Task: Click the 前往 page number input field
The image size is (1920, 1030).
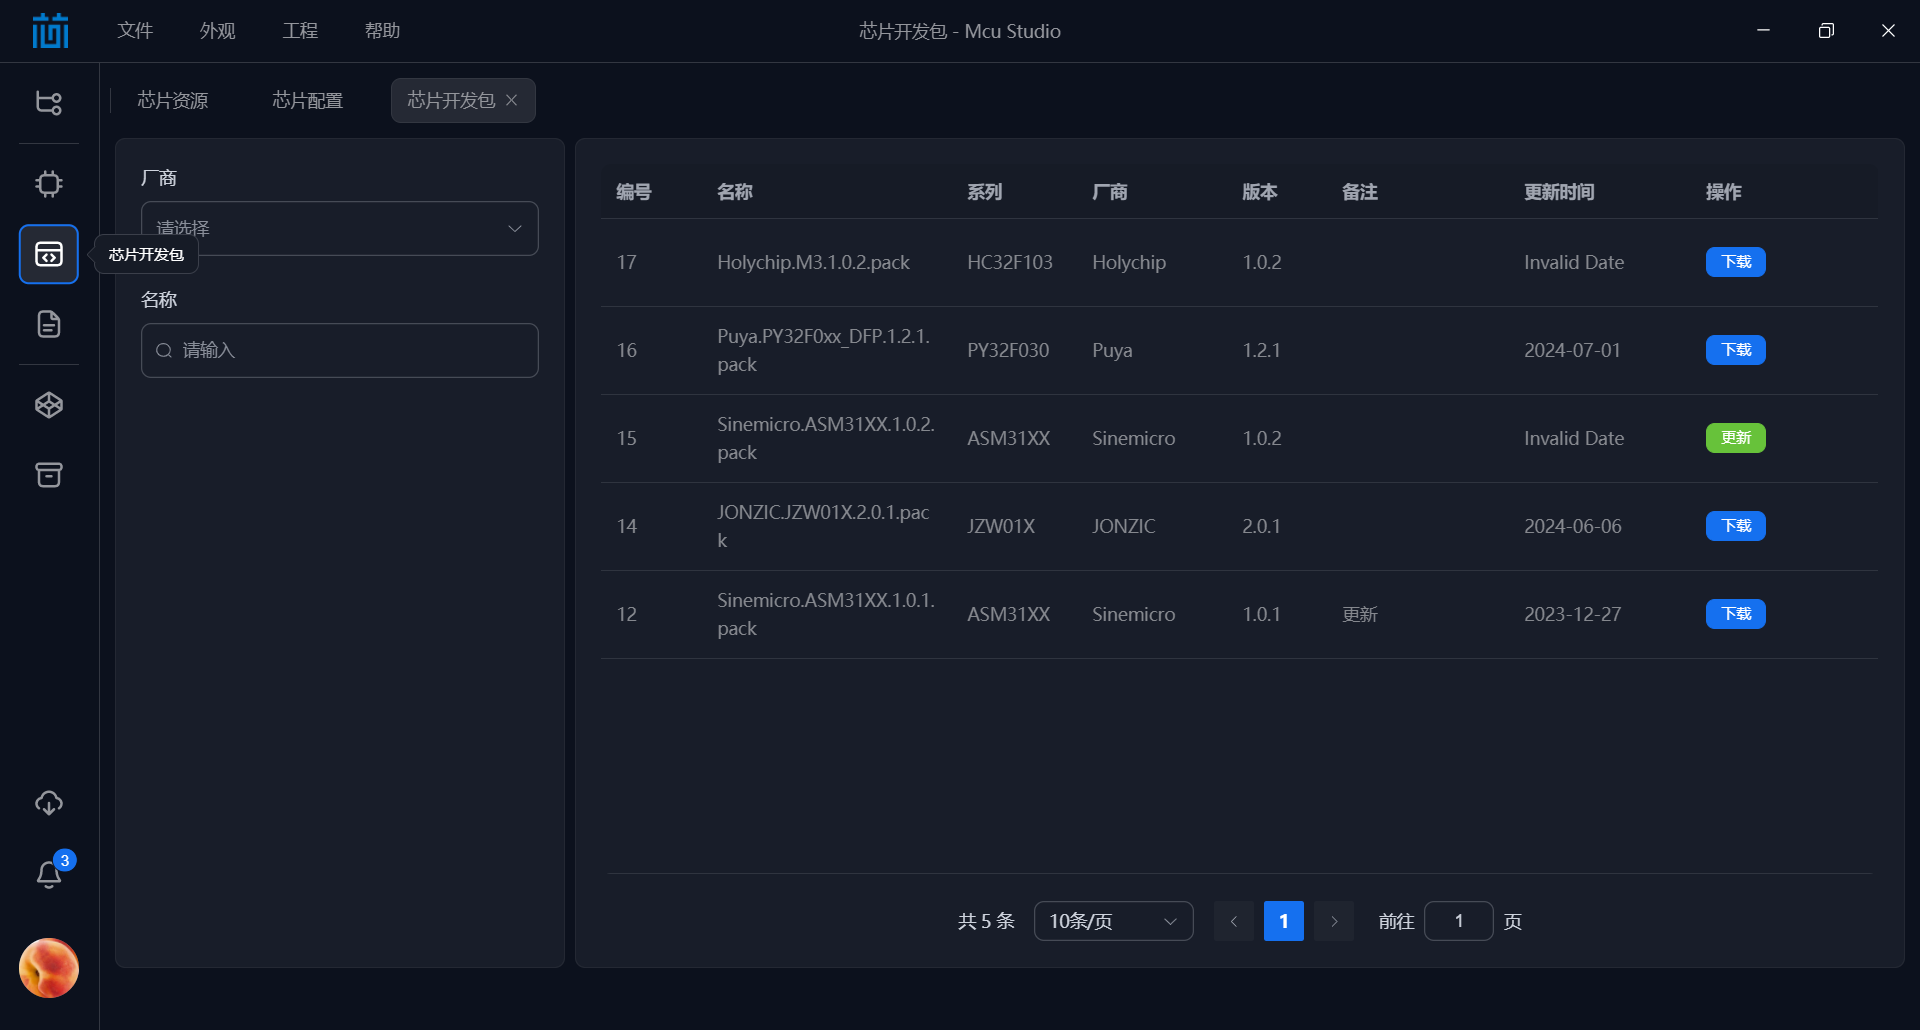Action: [x=1458, y=921]
